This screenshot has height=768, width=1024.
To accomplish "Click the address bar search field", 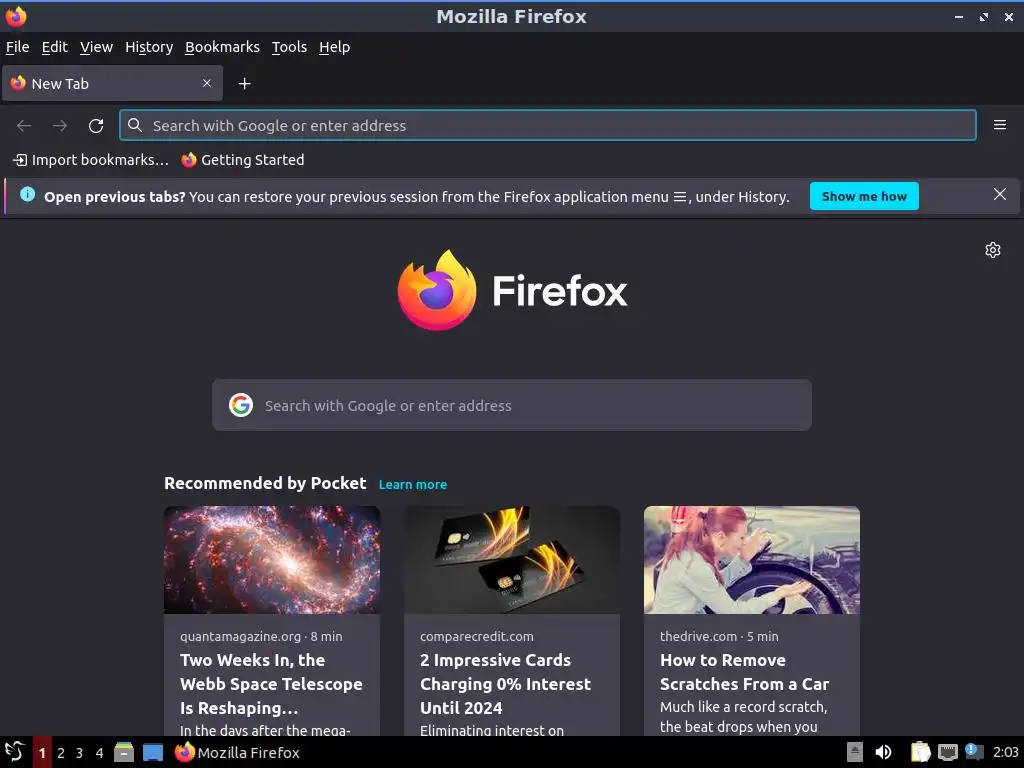I will point(548,125).
